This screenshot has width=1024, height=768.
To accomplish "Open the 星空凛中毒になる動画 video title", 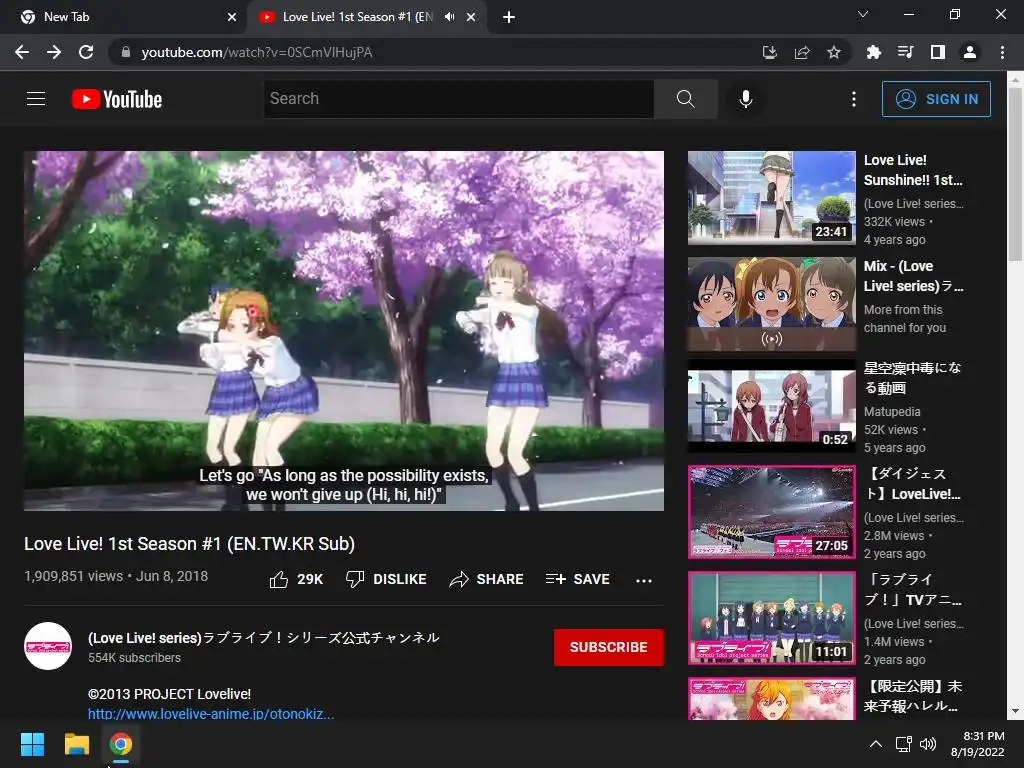I will (912, 377).
